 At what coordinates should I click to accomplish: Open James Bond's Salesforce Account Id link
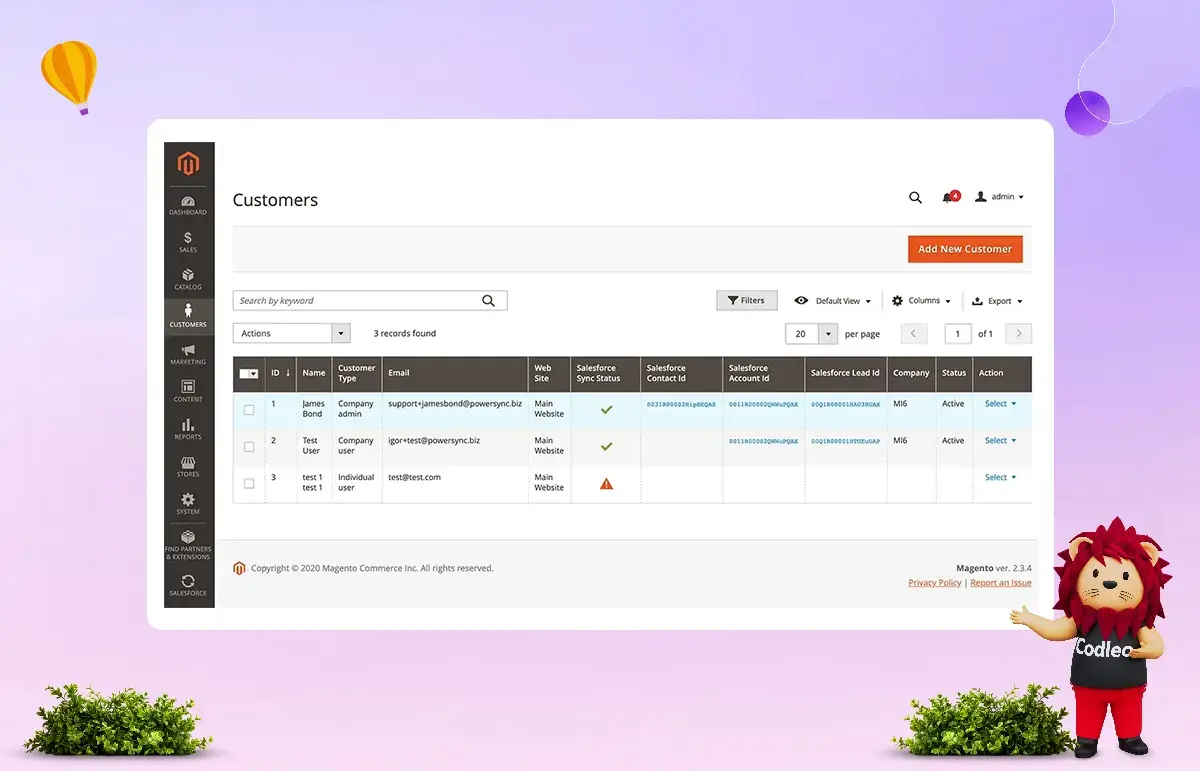(x=763, y=405)
